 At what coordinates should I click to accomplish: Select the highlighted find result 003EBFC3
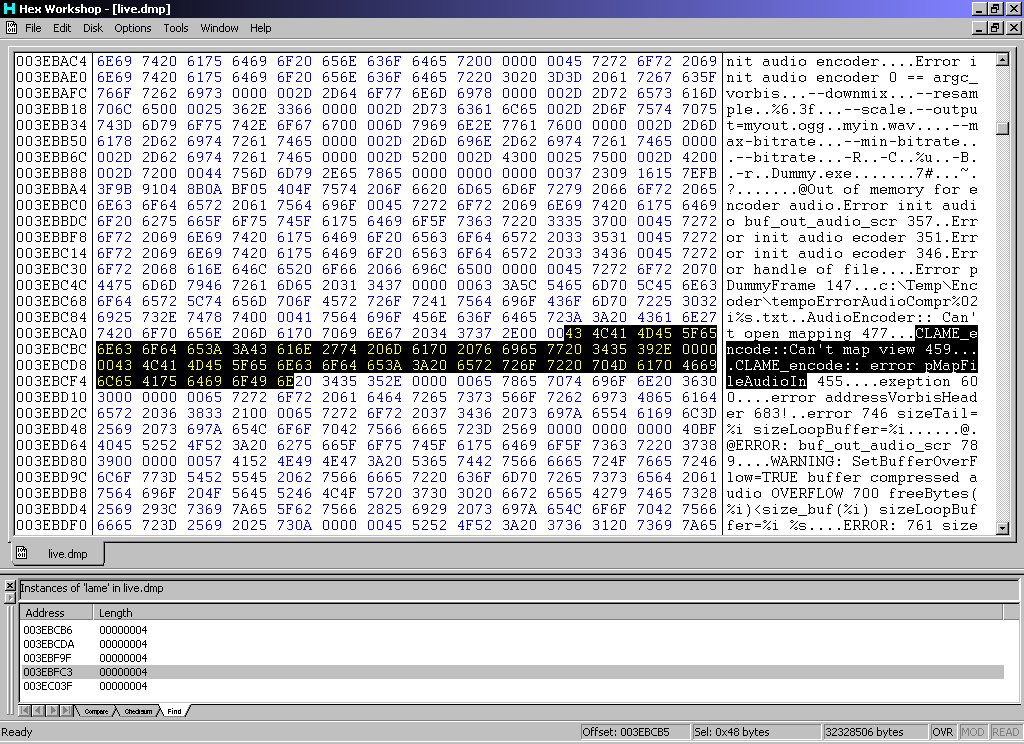coord(512,672)
